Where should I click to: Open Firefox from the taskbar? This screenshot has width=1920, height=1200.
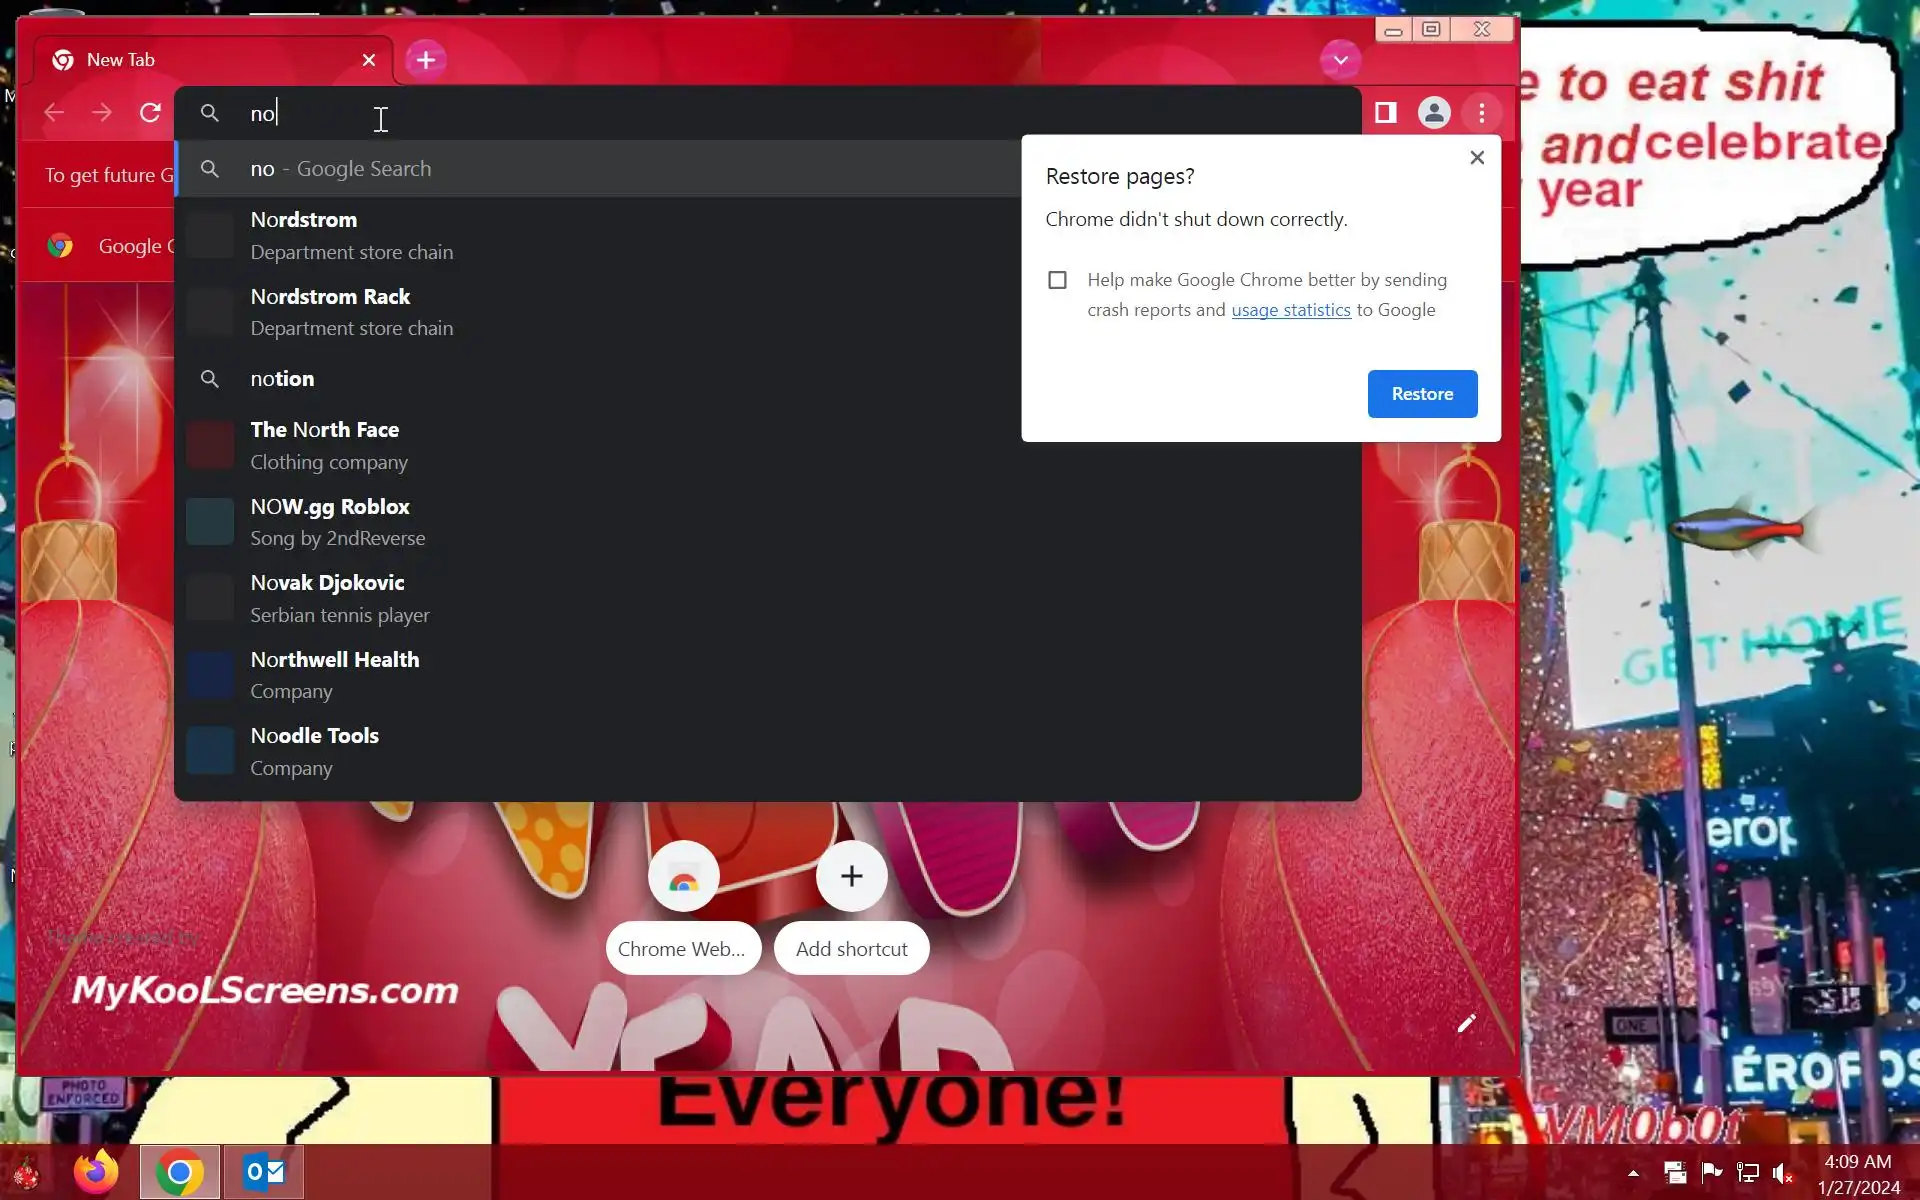pos(96,1171)
